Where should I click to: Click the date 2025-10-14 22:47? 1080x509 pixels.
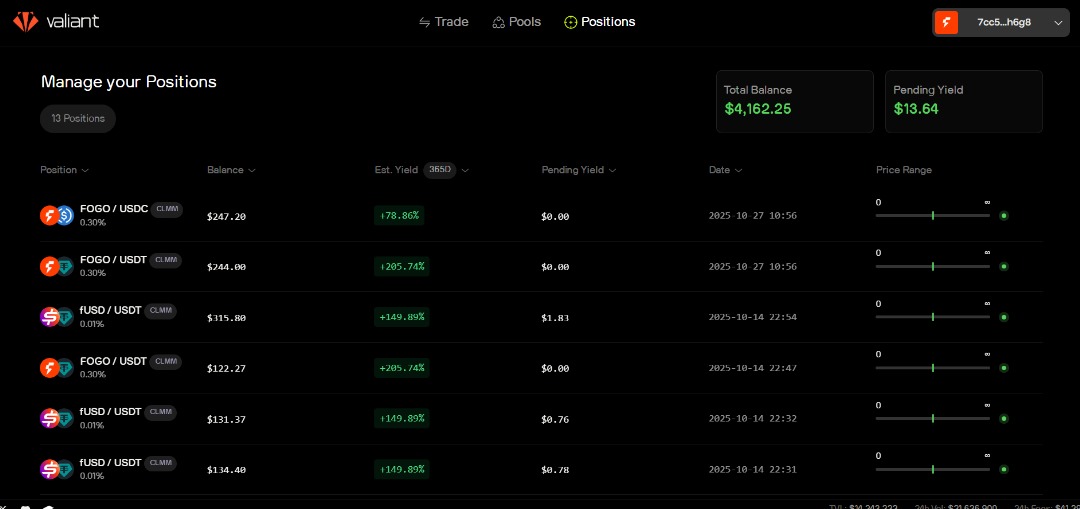pyautogui.click(x=753, y=368)
